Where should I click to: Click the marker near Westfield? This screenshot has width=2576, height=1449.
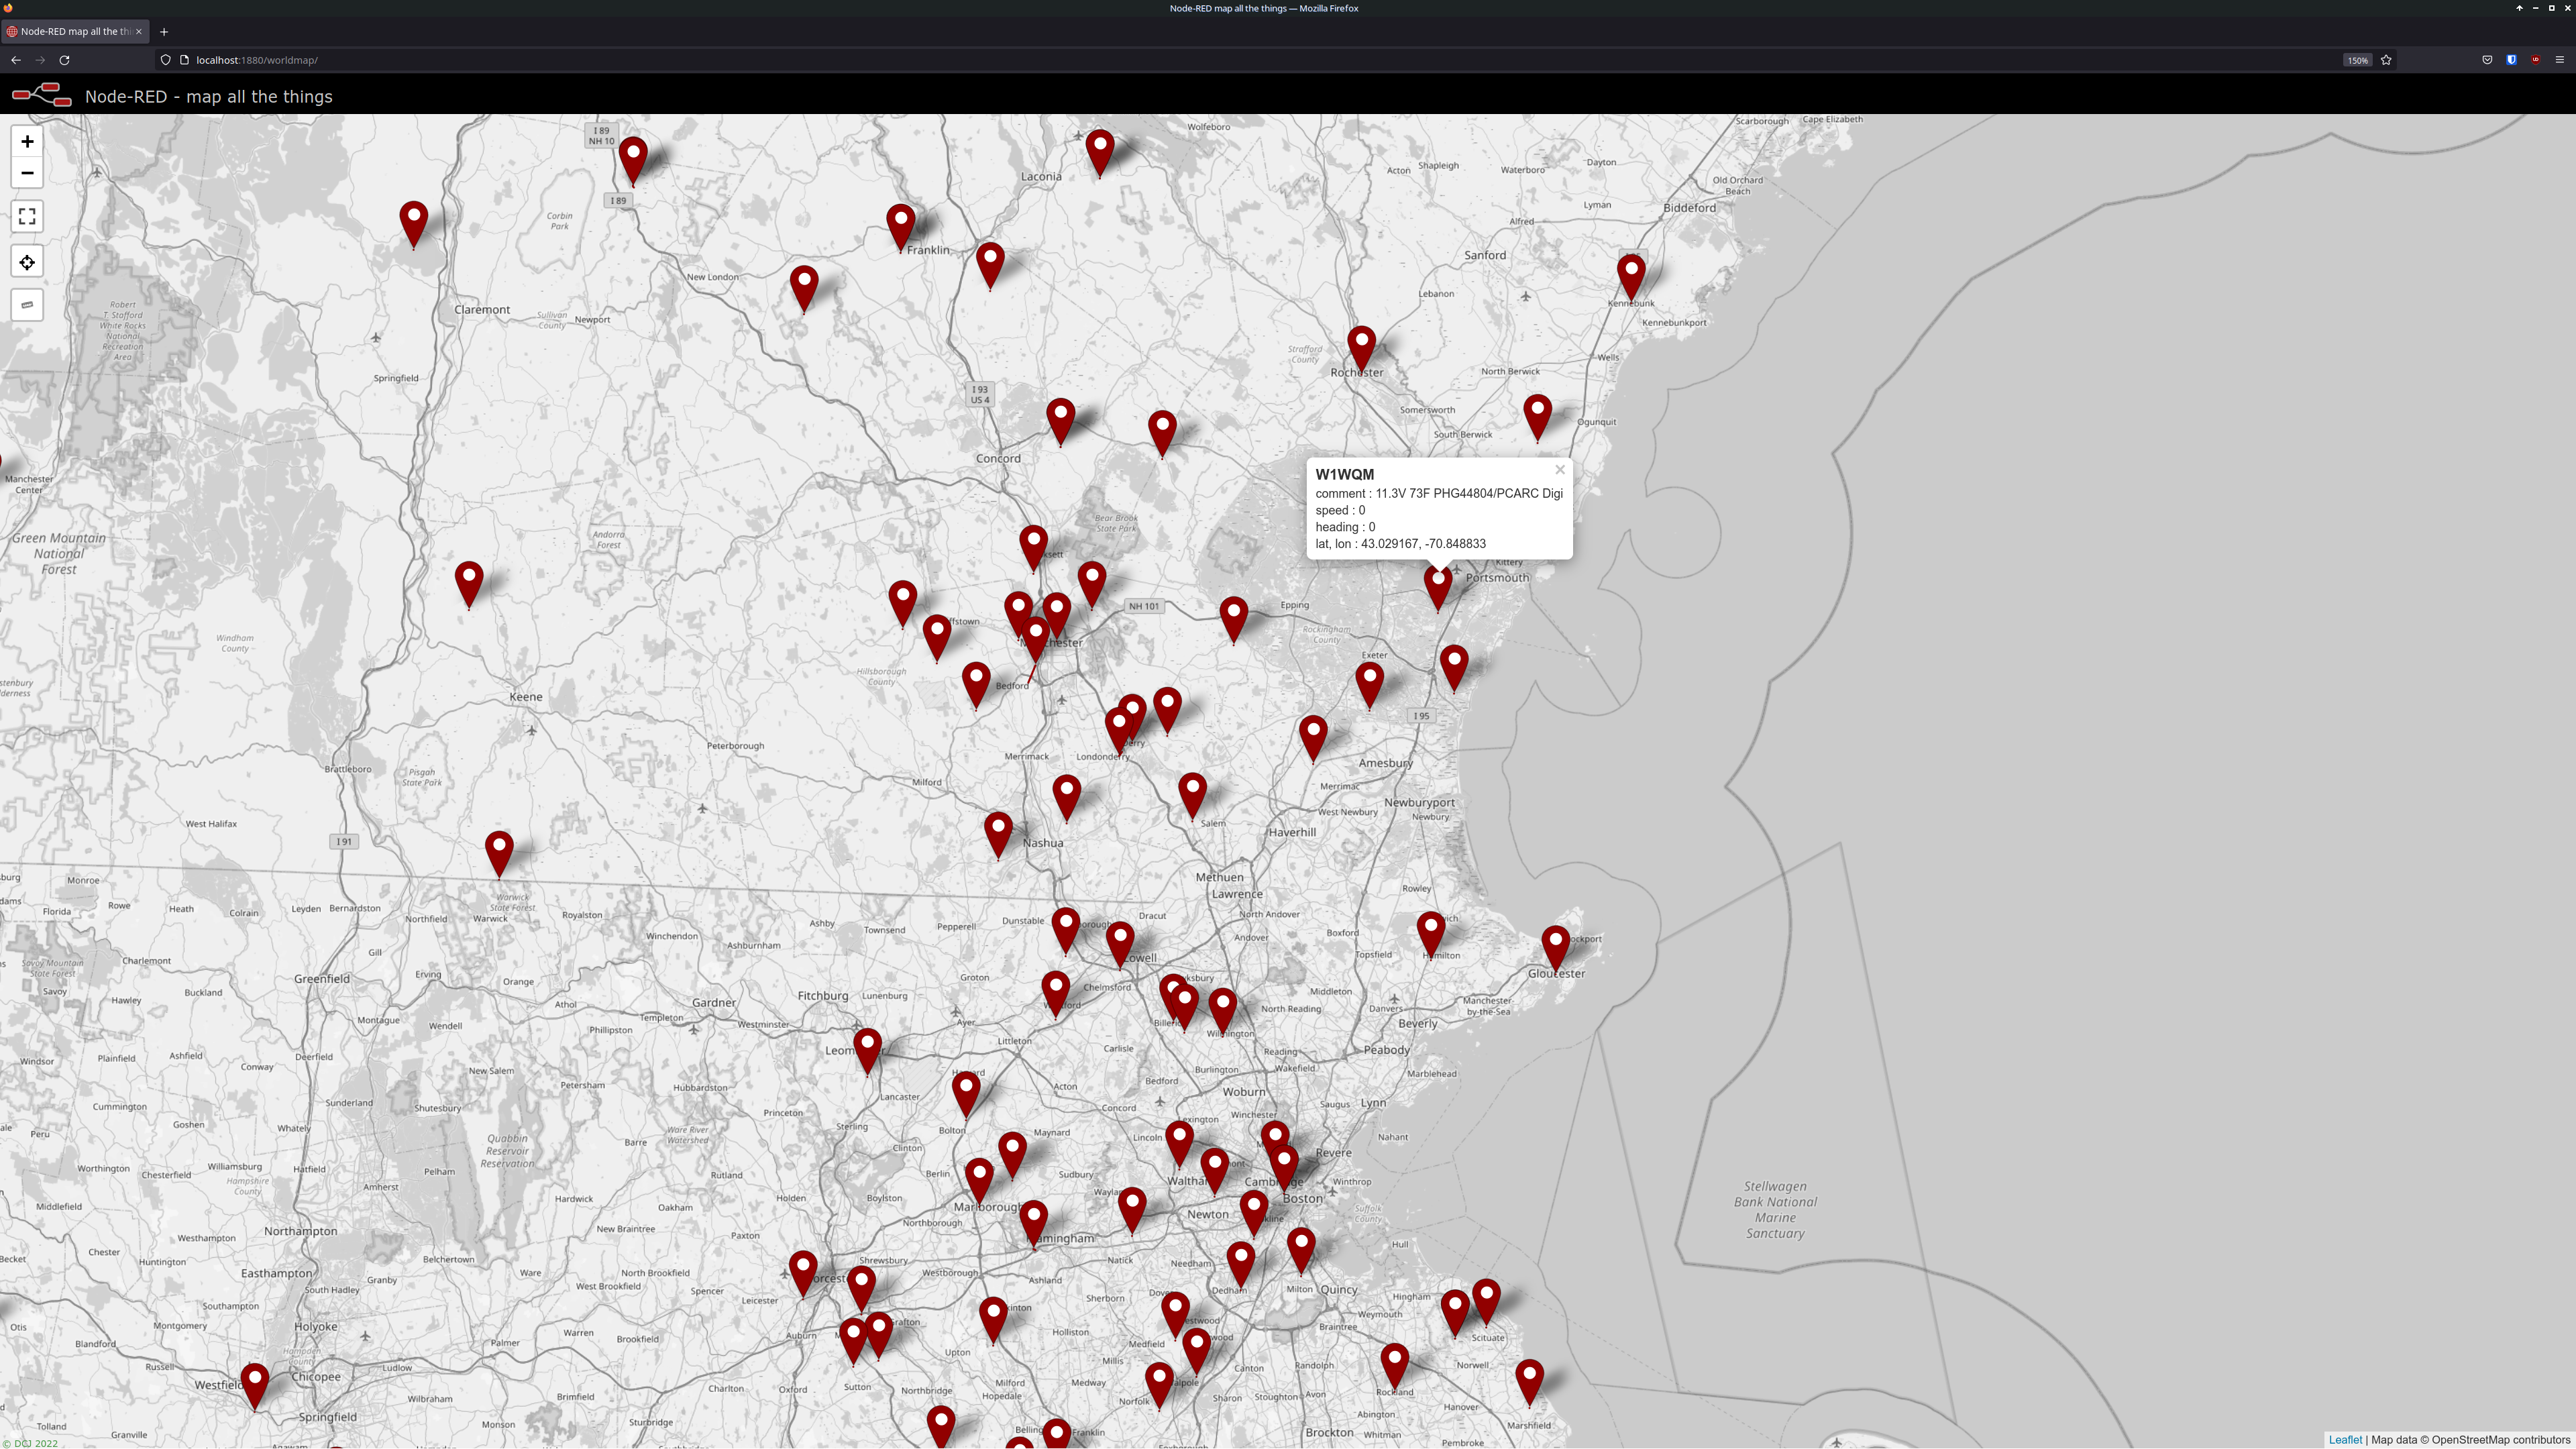255,1387
